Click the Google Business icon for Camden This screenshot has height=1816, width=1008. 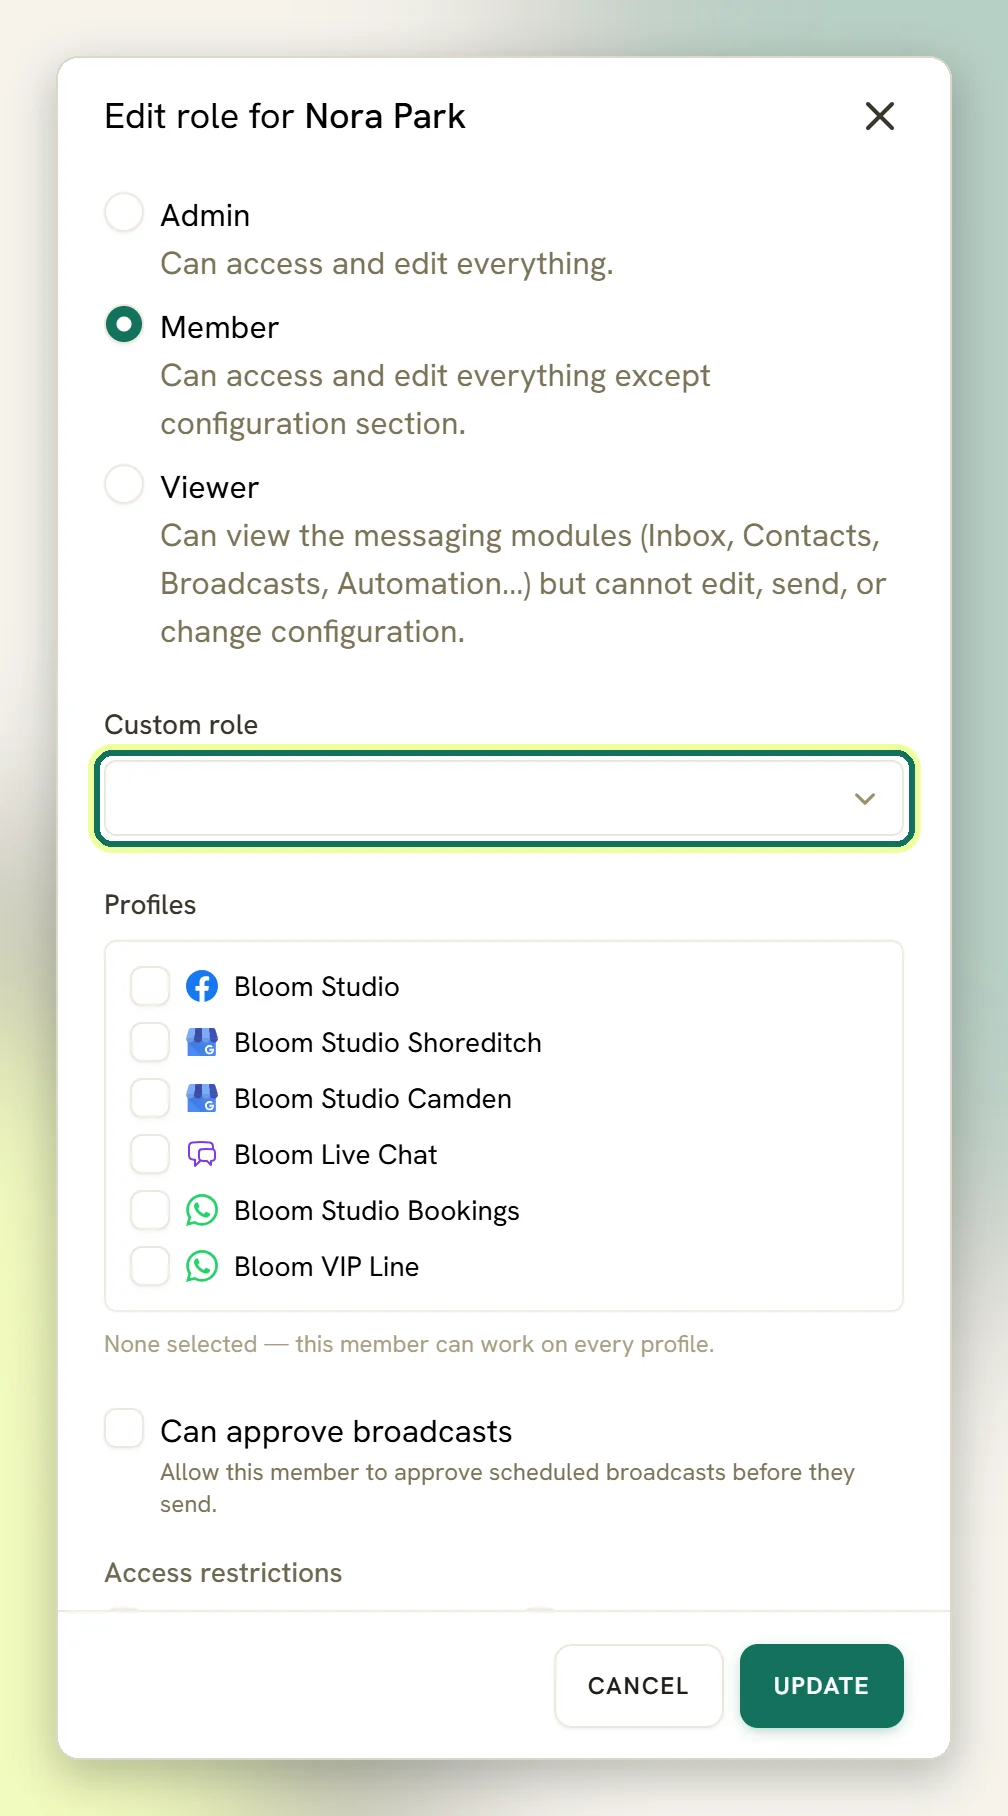click(202, 1098)
